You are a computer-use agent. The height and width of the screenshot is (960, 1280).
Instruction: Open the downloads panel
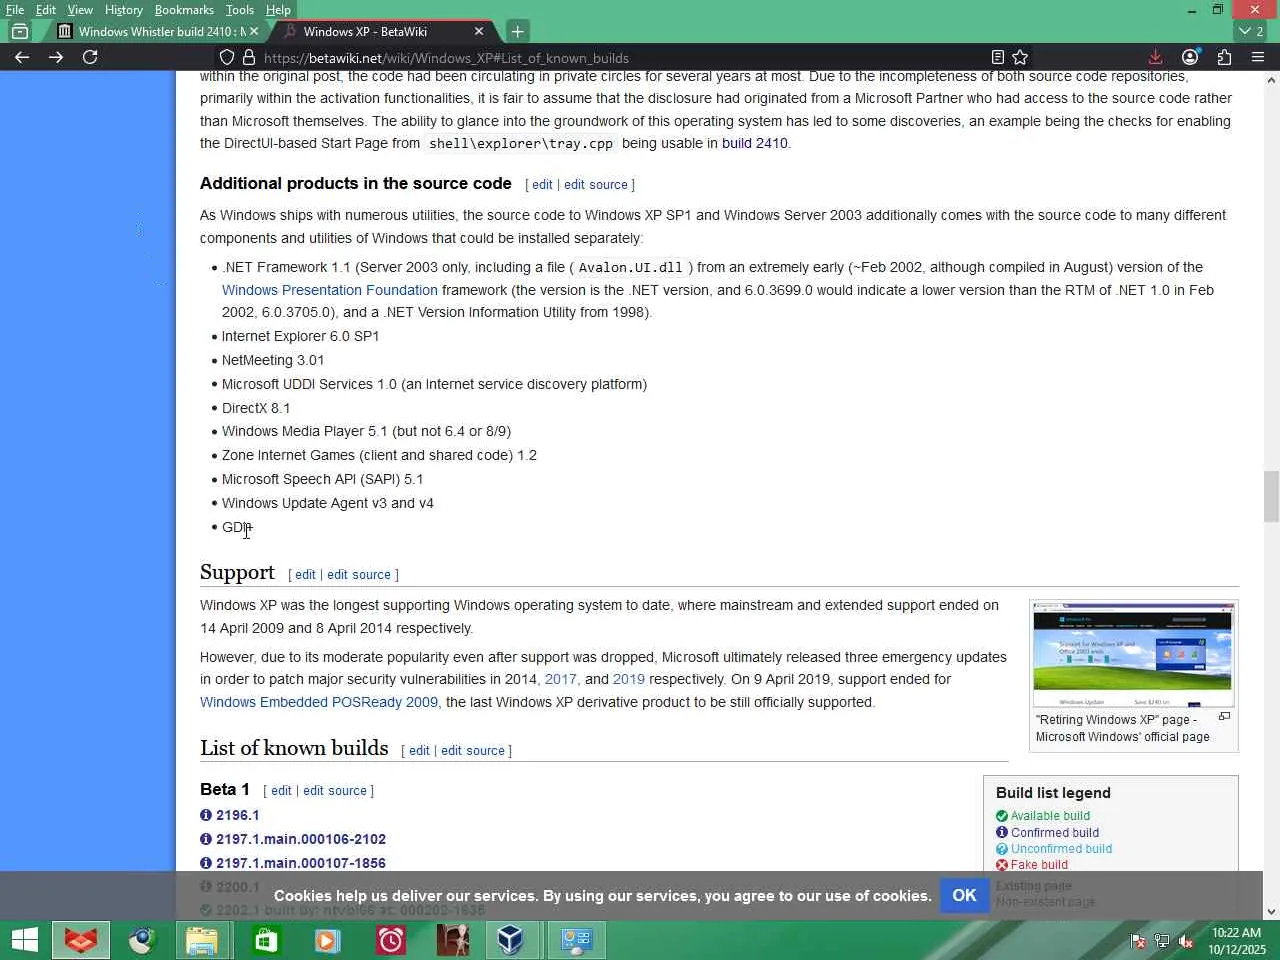(1155, 57)
